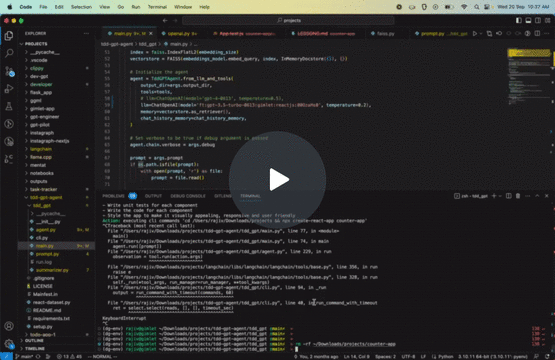This screenshot has width=555, height=360.
Task: Click the Run Python File play icon
Action: [475, 34]
